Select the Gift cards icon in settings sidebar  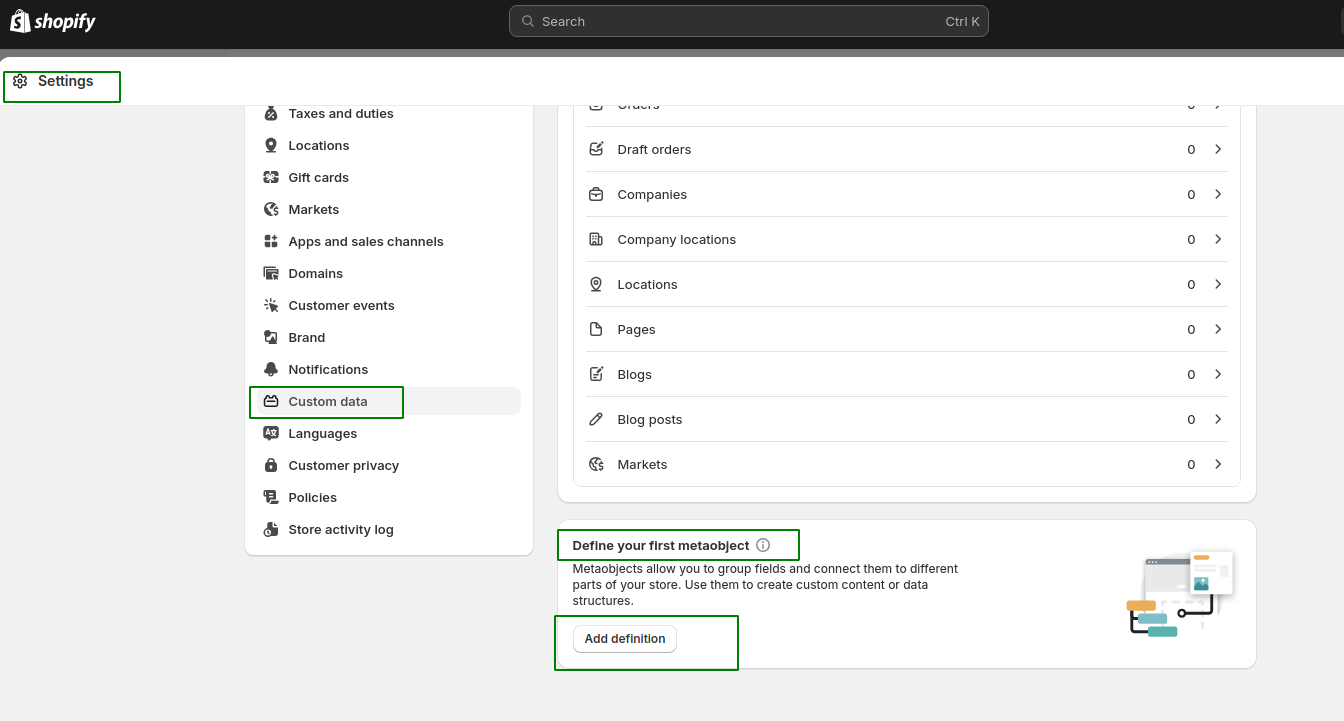pyautogui.click(x=270, y=177)
